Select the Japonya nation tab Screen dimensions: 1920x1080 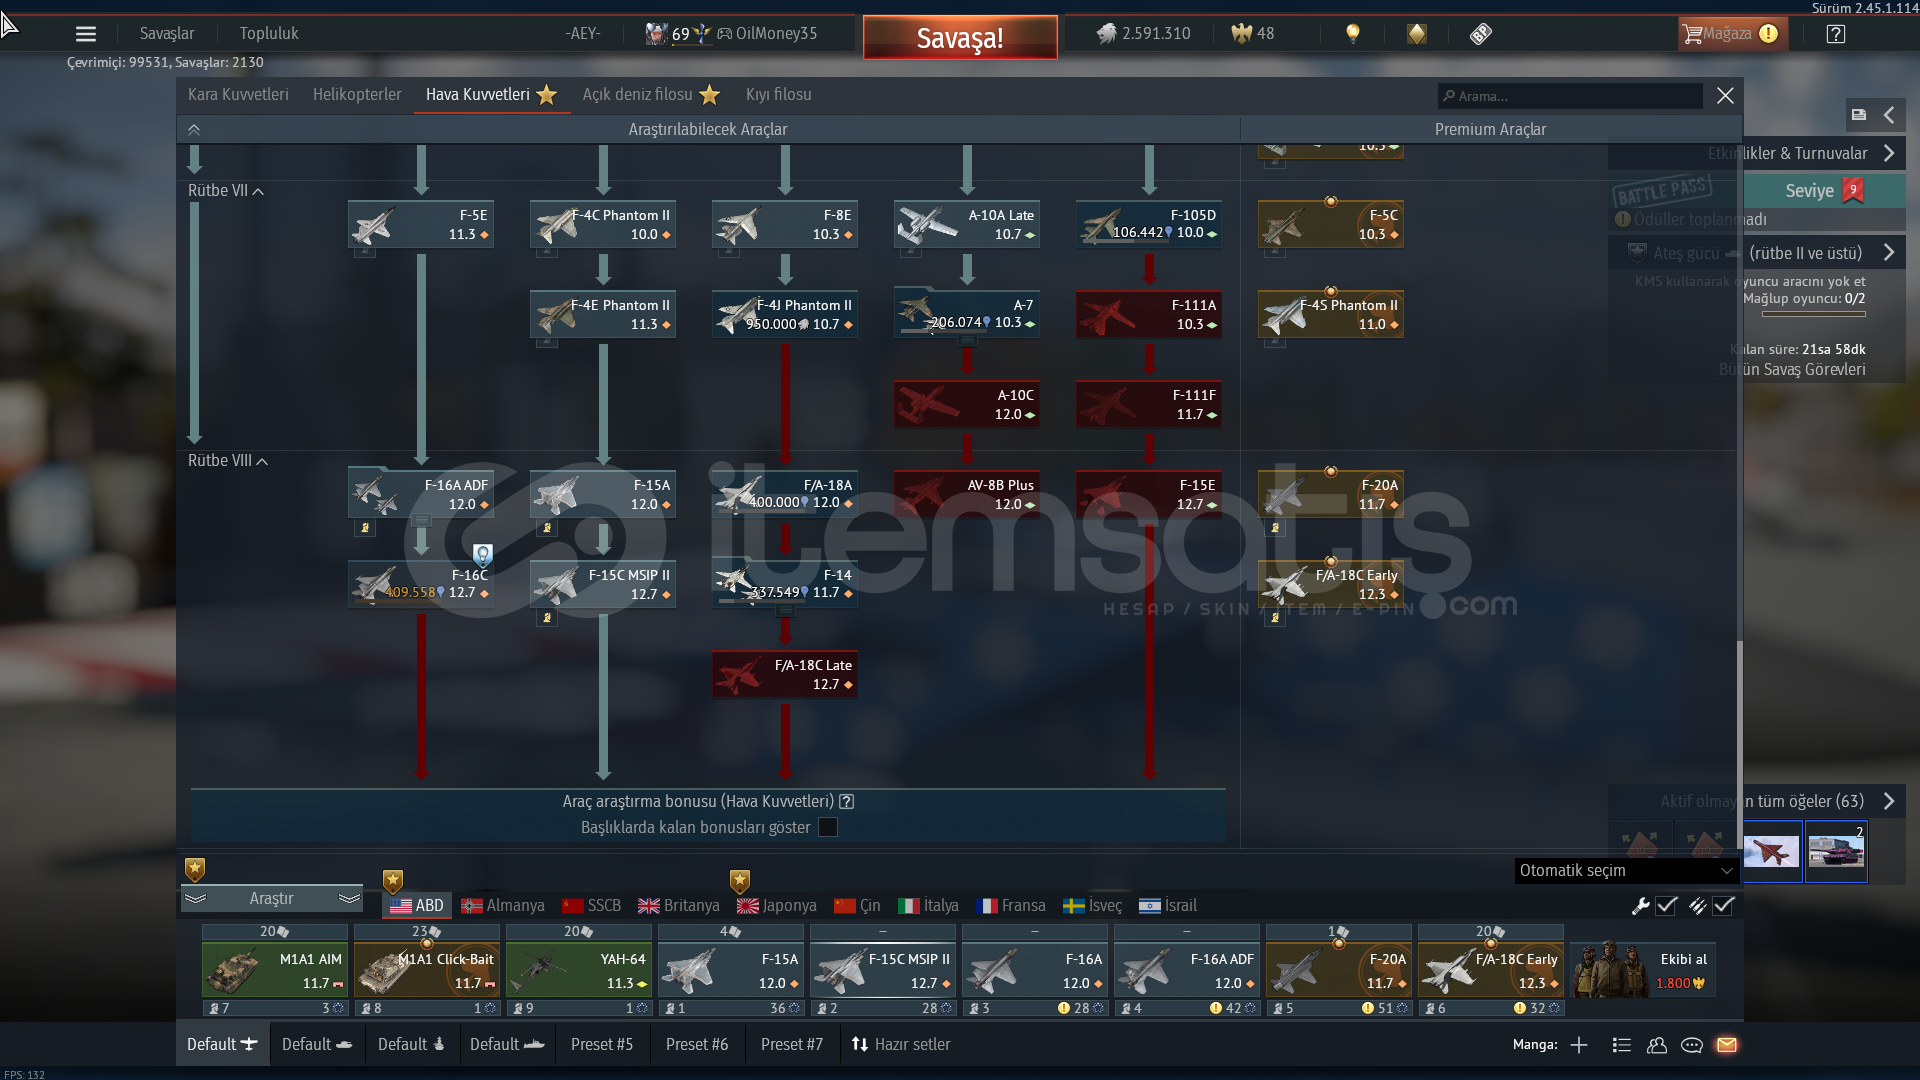[777, 906]
